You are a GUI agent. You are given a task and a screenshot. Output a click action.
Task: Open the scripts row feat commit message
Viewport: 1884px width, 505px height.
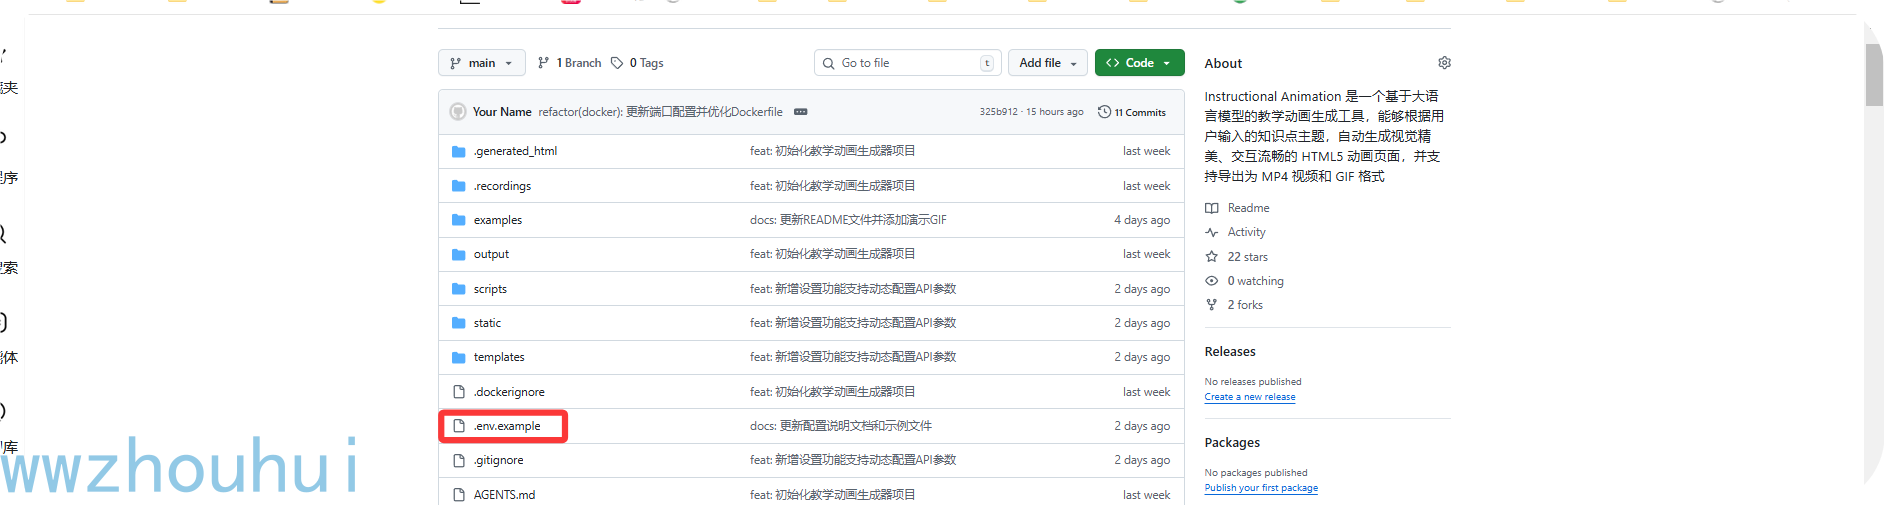coord(853,289)
